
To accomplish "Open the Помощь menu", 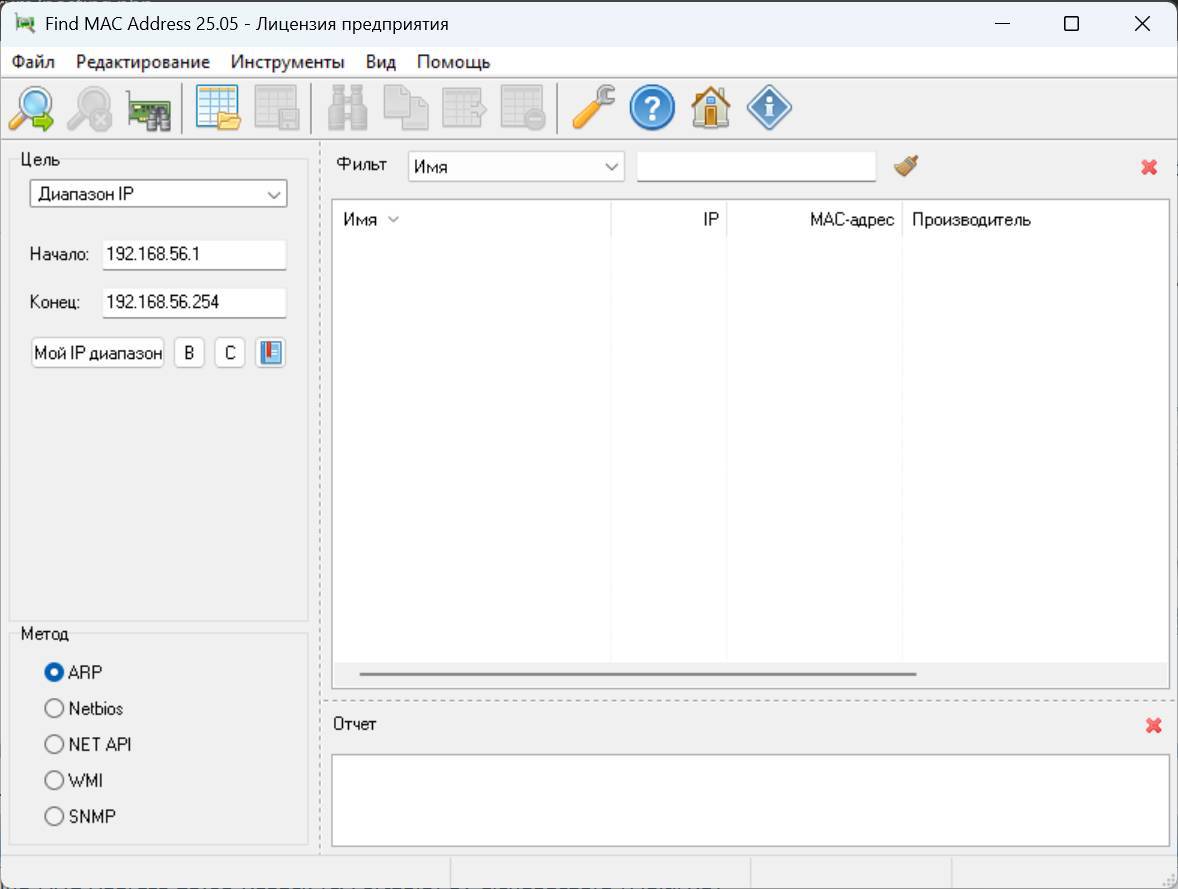I will 454,62.
